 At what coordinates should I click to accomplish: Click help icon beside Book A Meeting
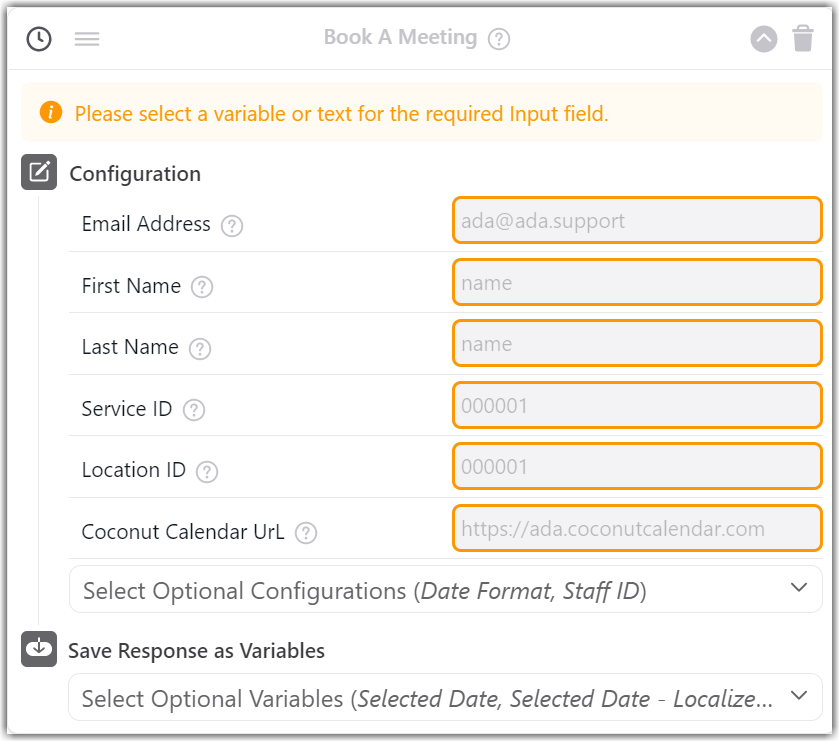tap(499, 39)
